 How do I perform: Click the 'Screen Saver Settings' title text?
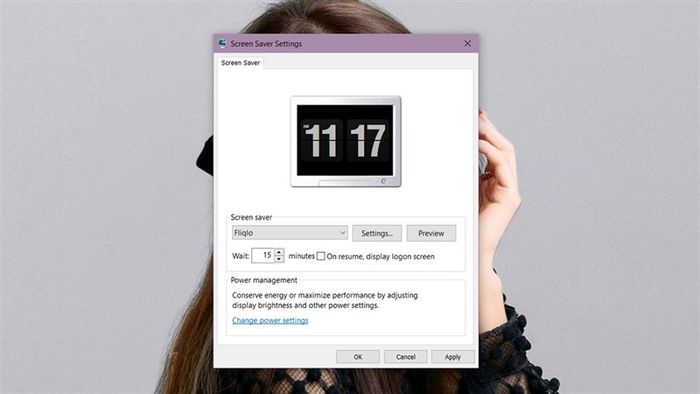pyautogui.click(x=266, y=44)
